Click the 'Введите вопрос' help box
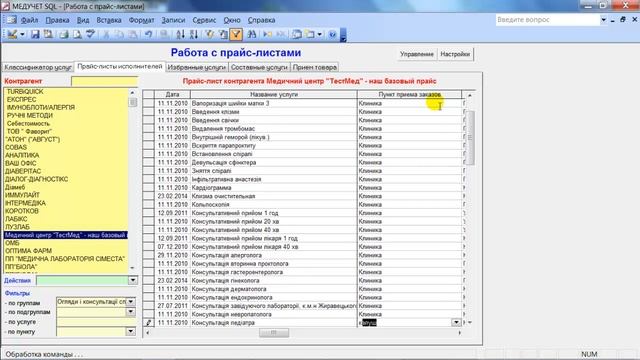The width and height of the screenshot is (640, 360). (x=548, y=20)
